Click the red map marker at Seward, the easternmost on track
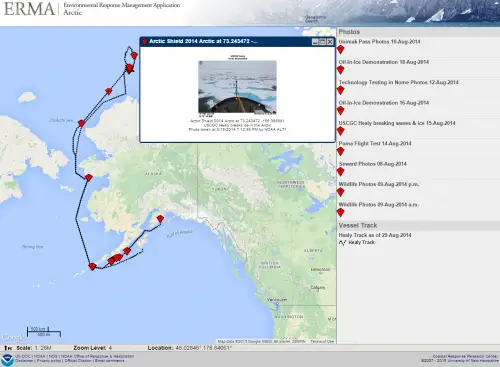 coord(160,219)
